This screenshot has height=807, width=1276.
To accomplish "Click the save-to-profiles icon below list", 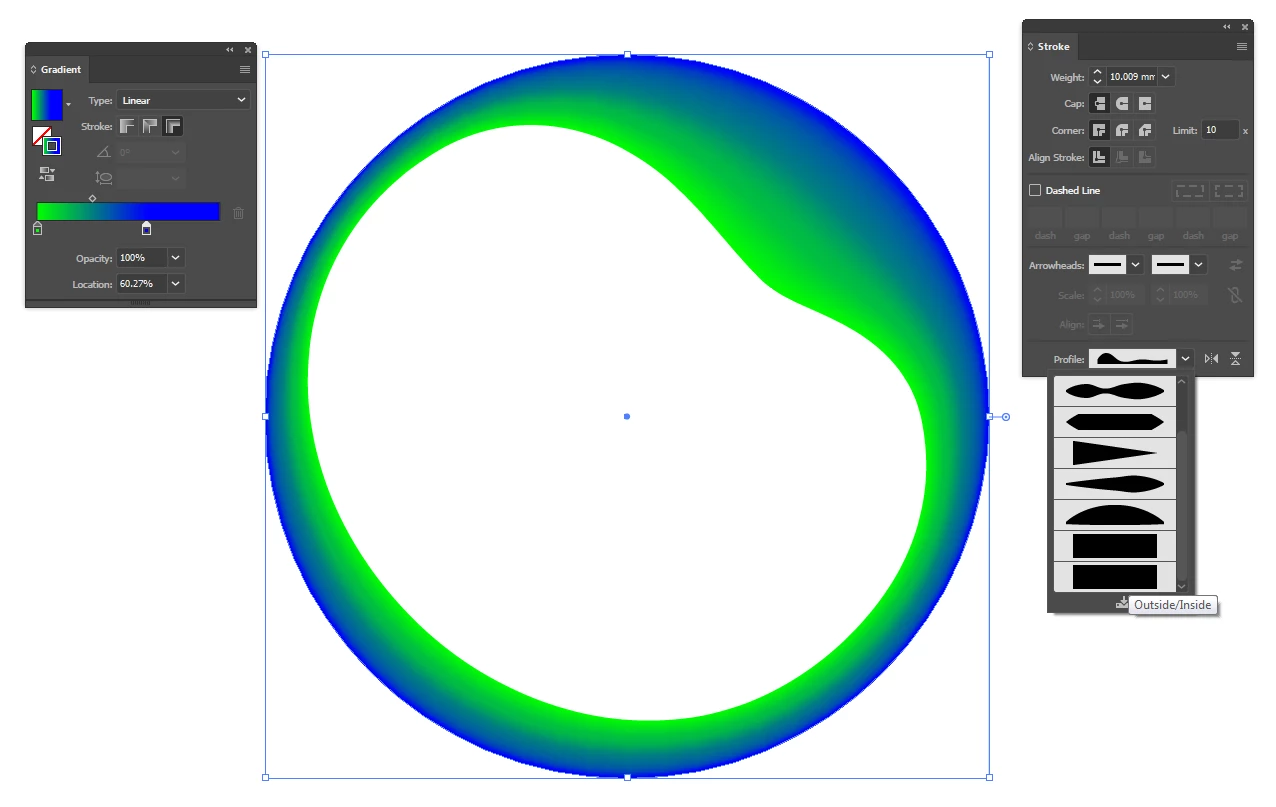I will [x=1122, y=602].
